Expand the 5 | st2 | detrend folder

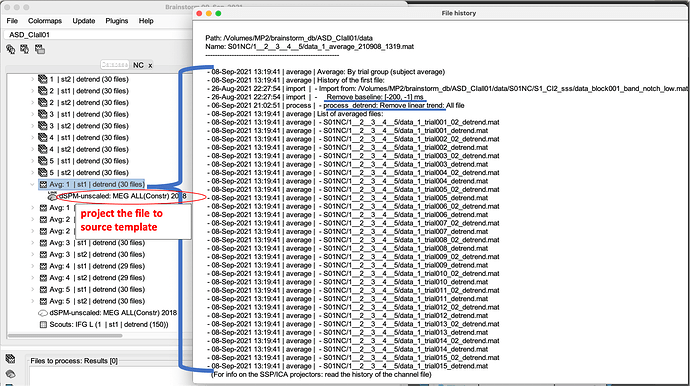pyautogui.click(x=33, y=173)
